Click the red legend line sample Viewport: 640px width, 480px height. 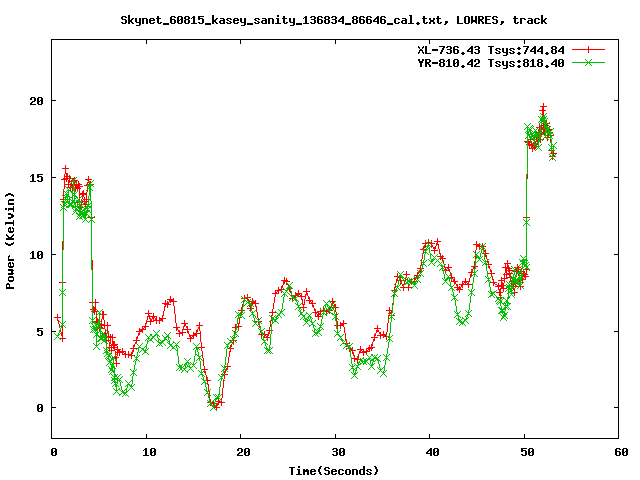click(x=588, y=50)
